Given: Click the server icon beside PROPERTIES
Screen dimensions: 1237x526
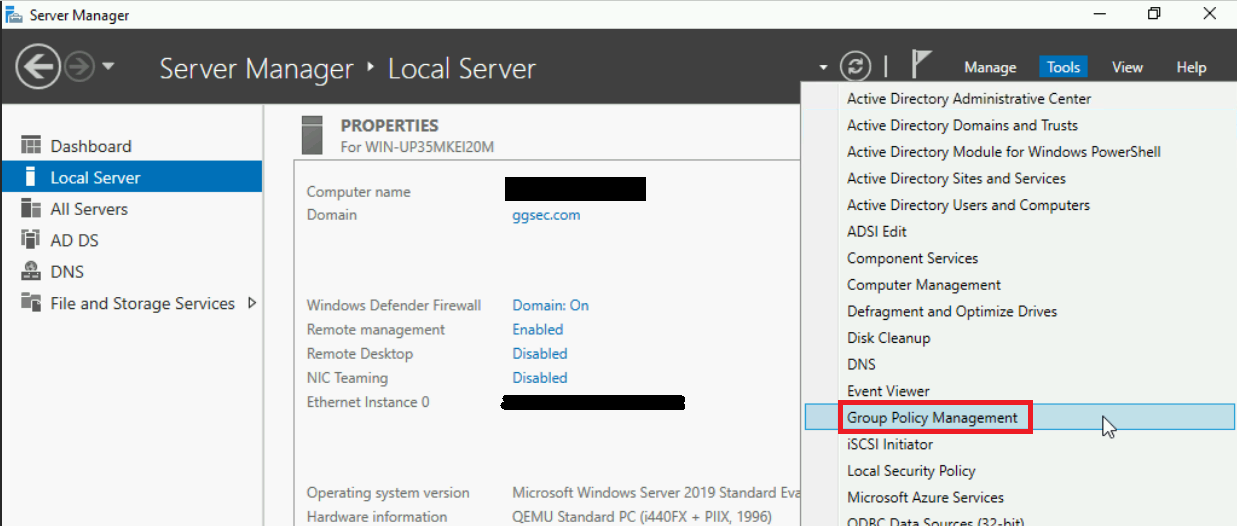Looking at the screenshot, I should coord(312,135).
